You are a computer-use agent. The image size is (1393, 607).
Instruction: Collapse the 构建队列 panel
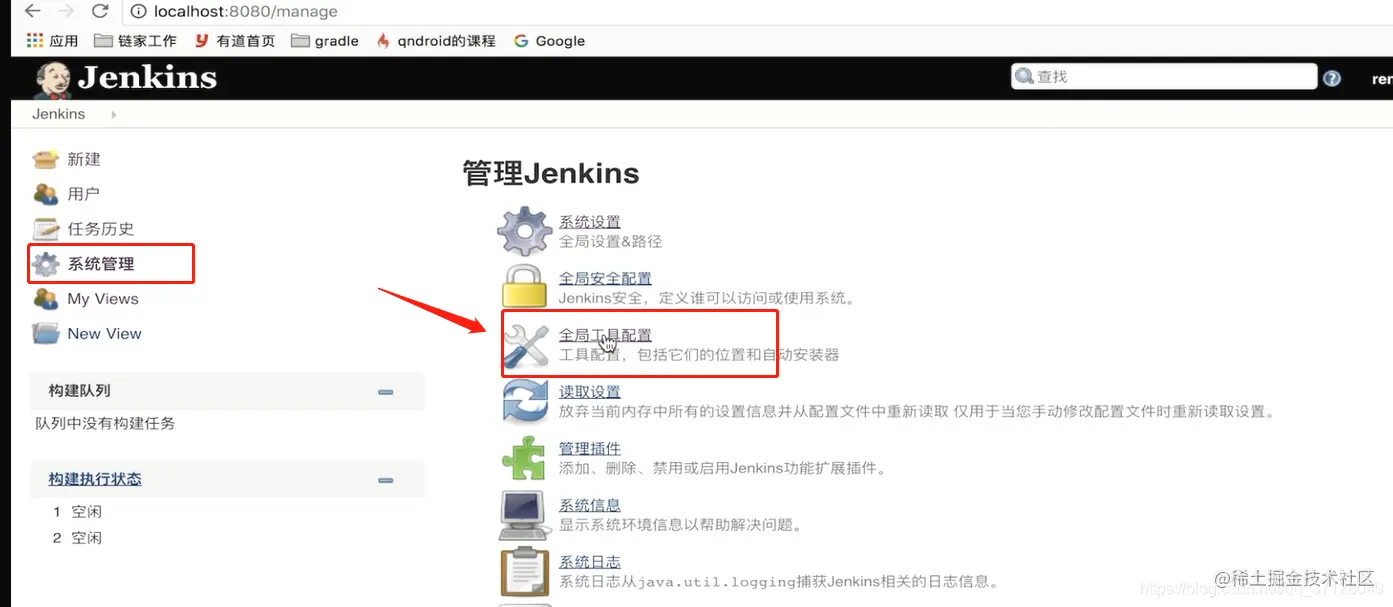[x=386, y=392]
